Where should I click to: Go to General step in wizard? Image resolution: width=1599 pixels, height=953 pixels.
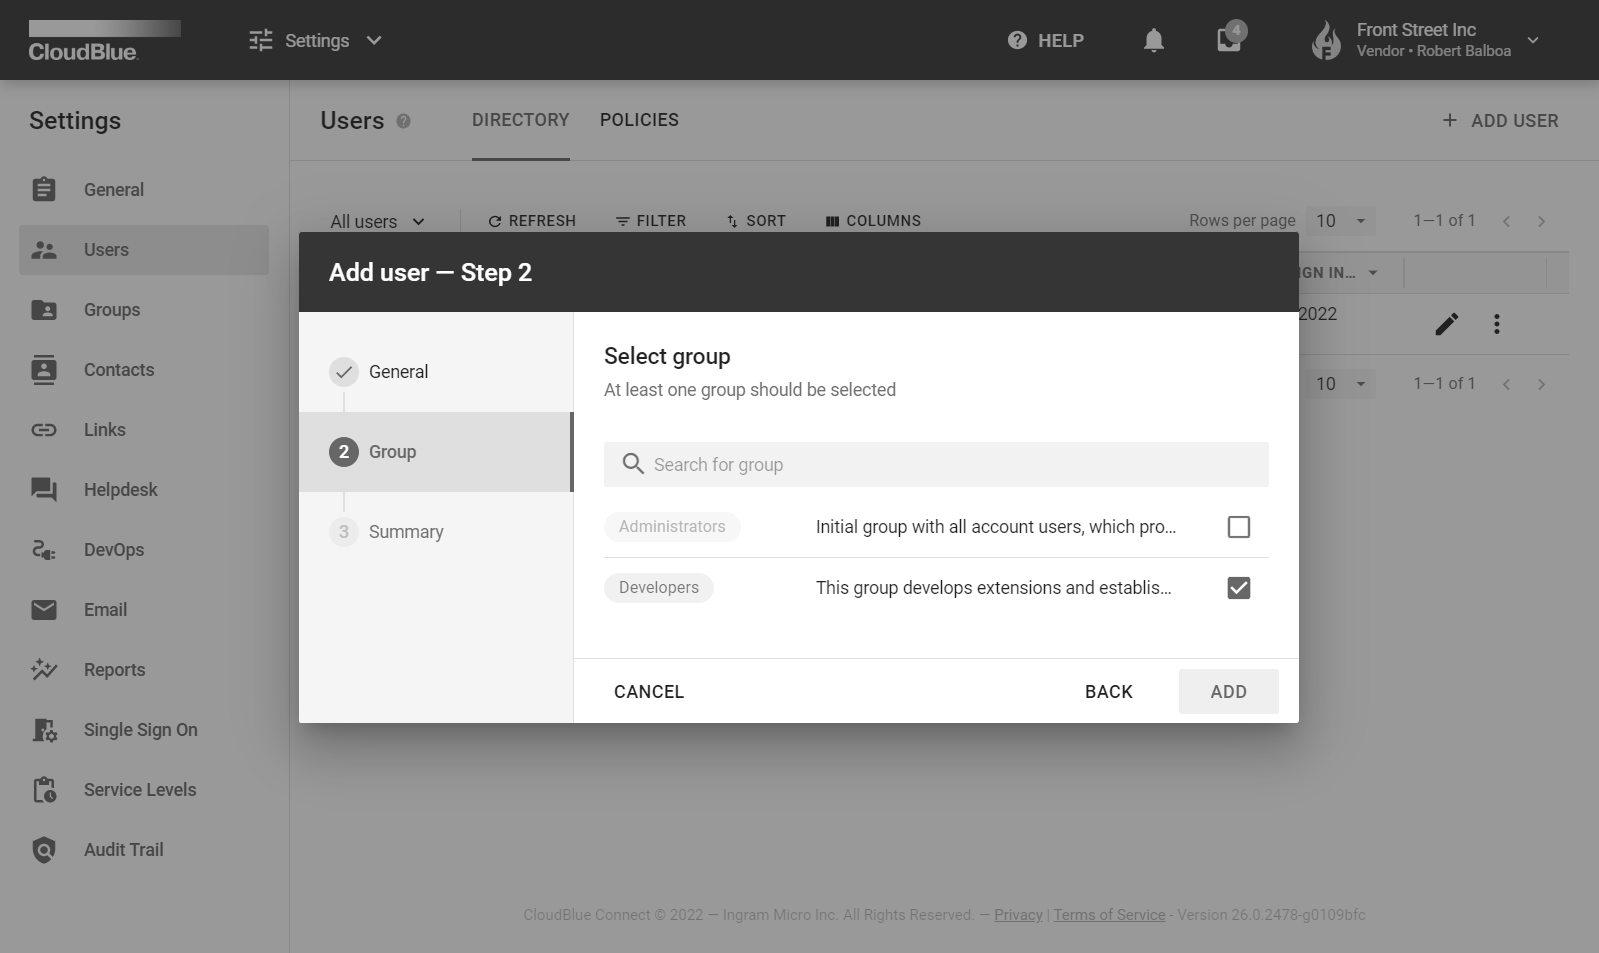pyautogui.click(x=436, y=372)
